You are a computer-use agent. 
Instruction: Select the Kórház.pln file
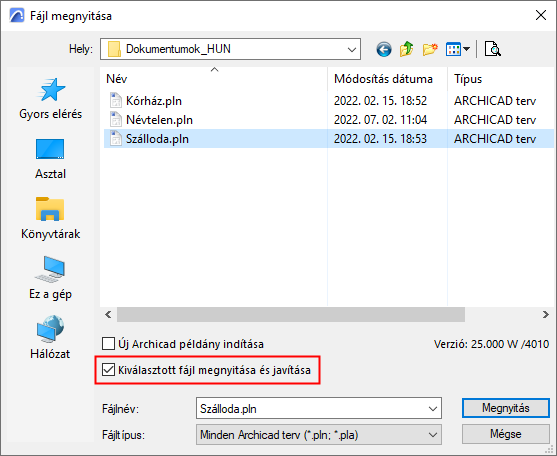(x=154, y=101)
